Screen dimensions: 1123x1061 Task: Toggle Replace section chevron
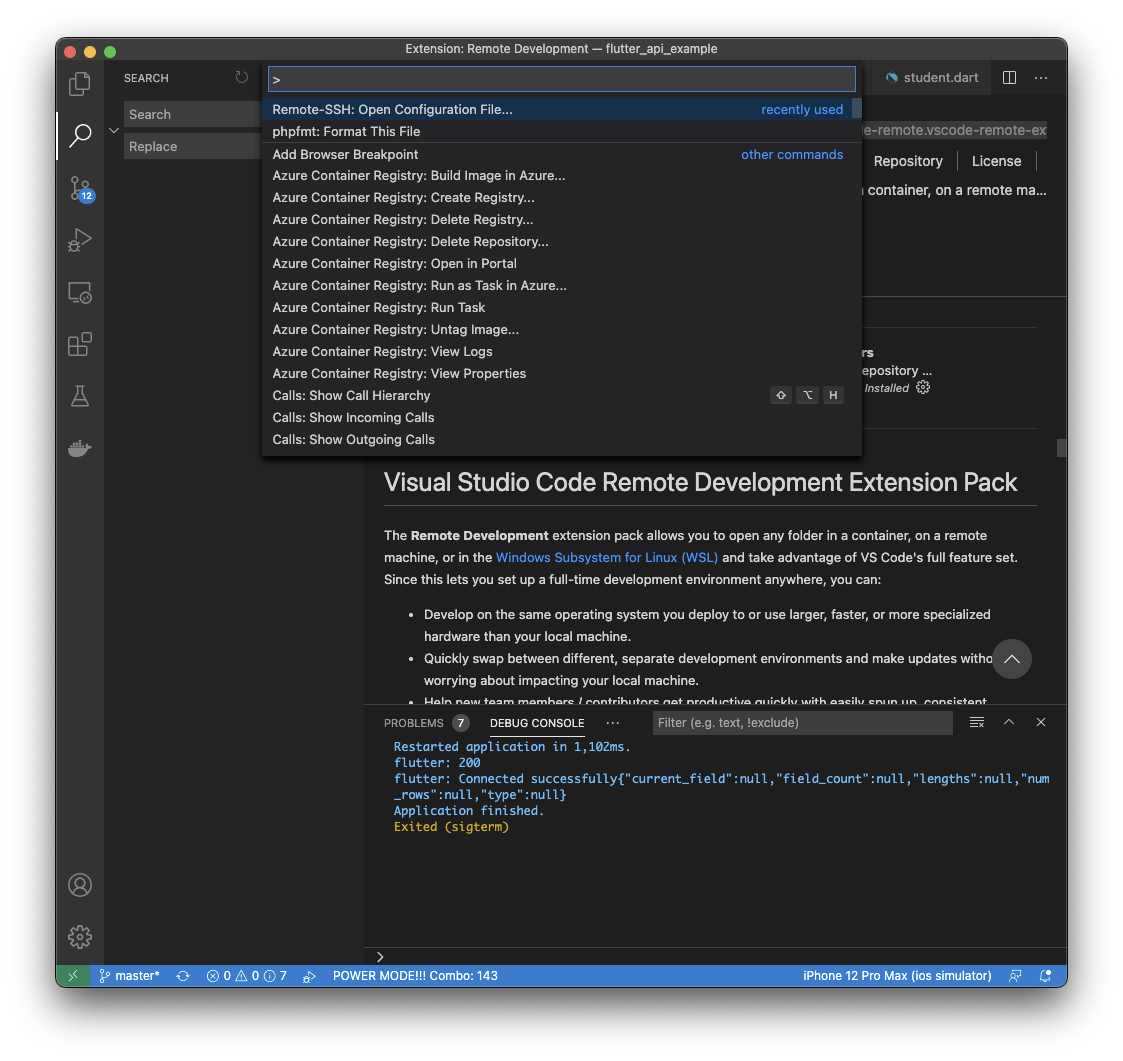tap(113, 130)
